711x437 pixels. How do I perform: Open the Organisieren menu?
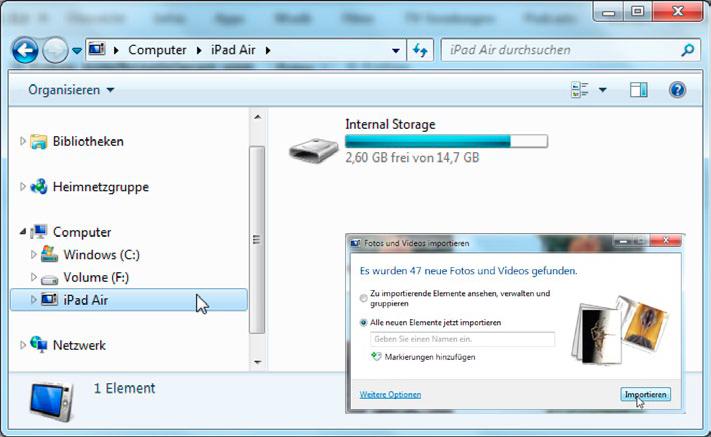71,90
